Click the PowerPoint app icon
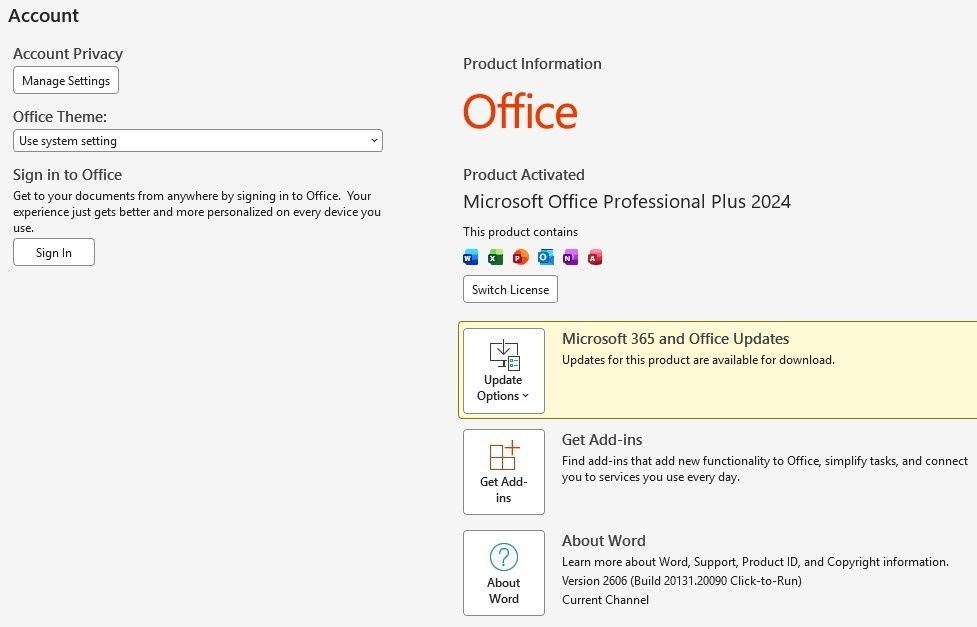The width and height of the screenshot is (977, 627). click(x=520, y=257)
